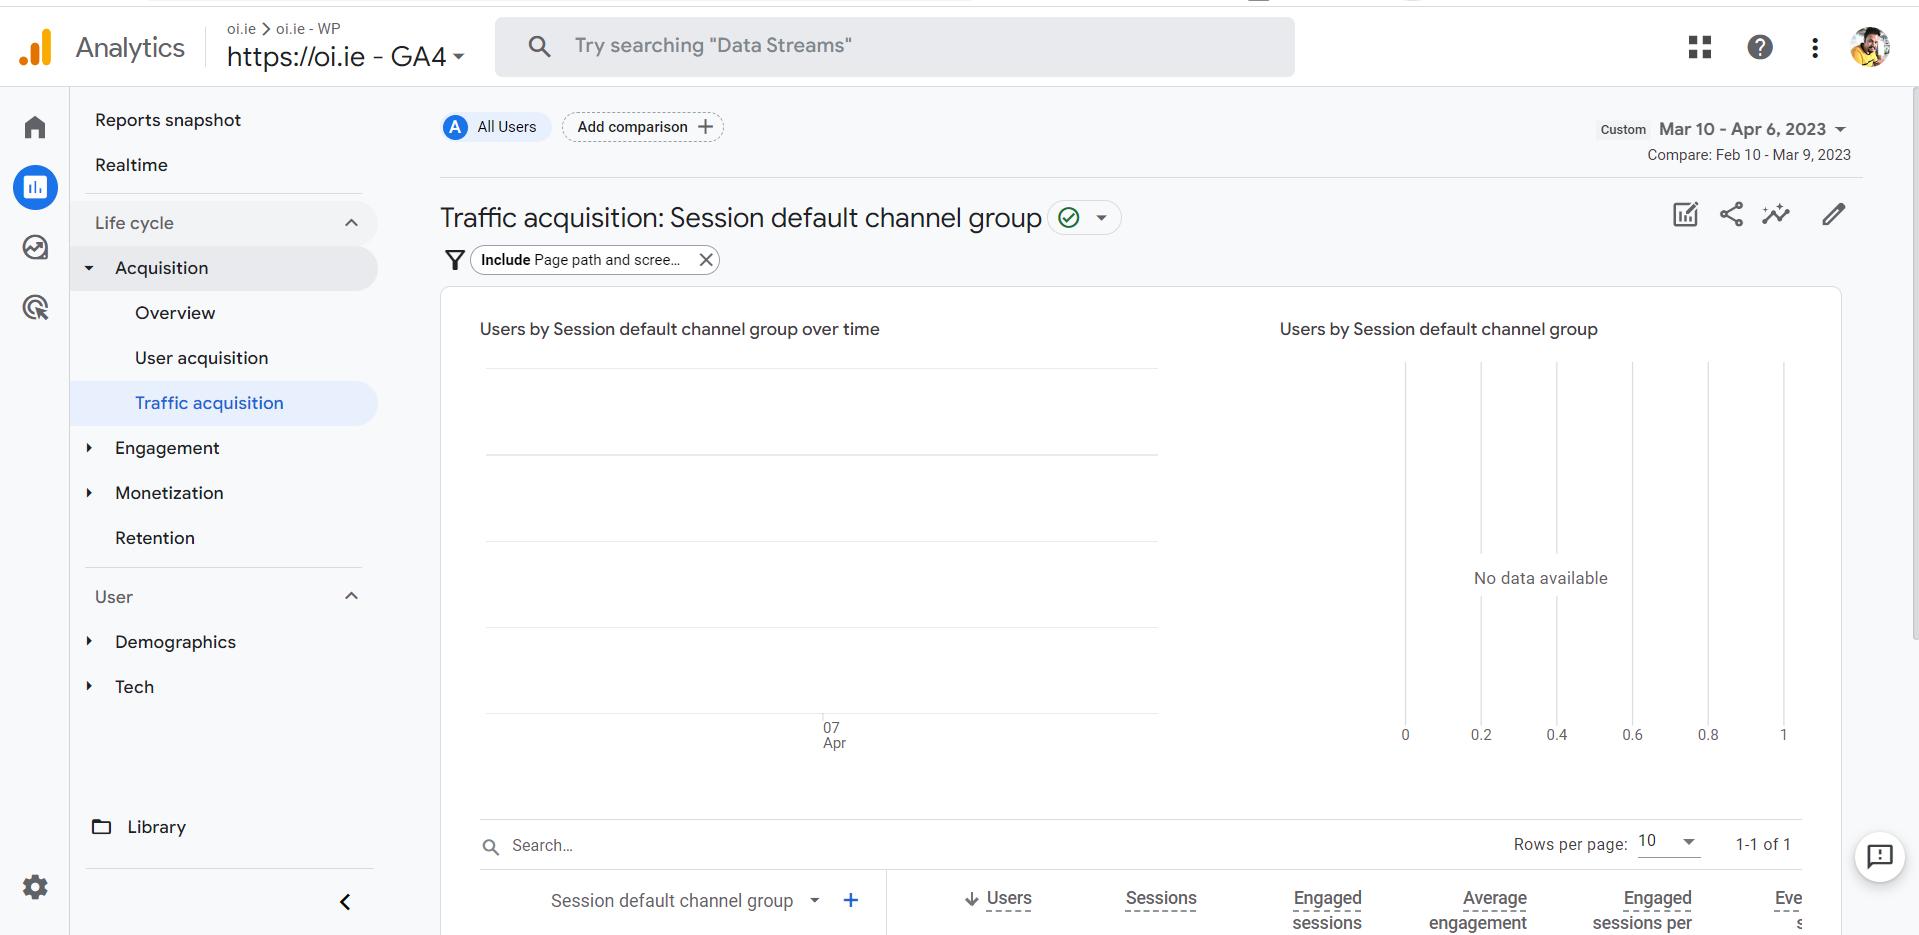Image resolution: width=1919 pixels, height=935 pixels.
Task: Customize the report with the pencil icon
Action: click(1833, 214)
